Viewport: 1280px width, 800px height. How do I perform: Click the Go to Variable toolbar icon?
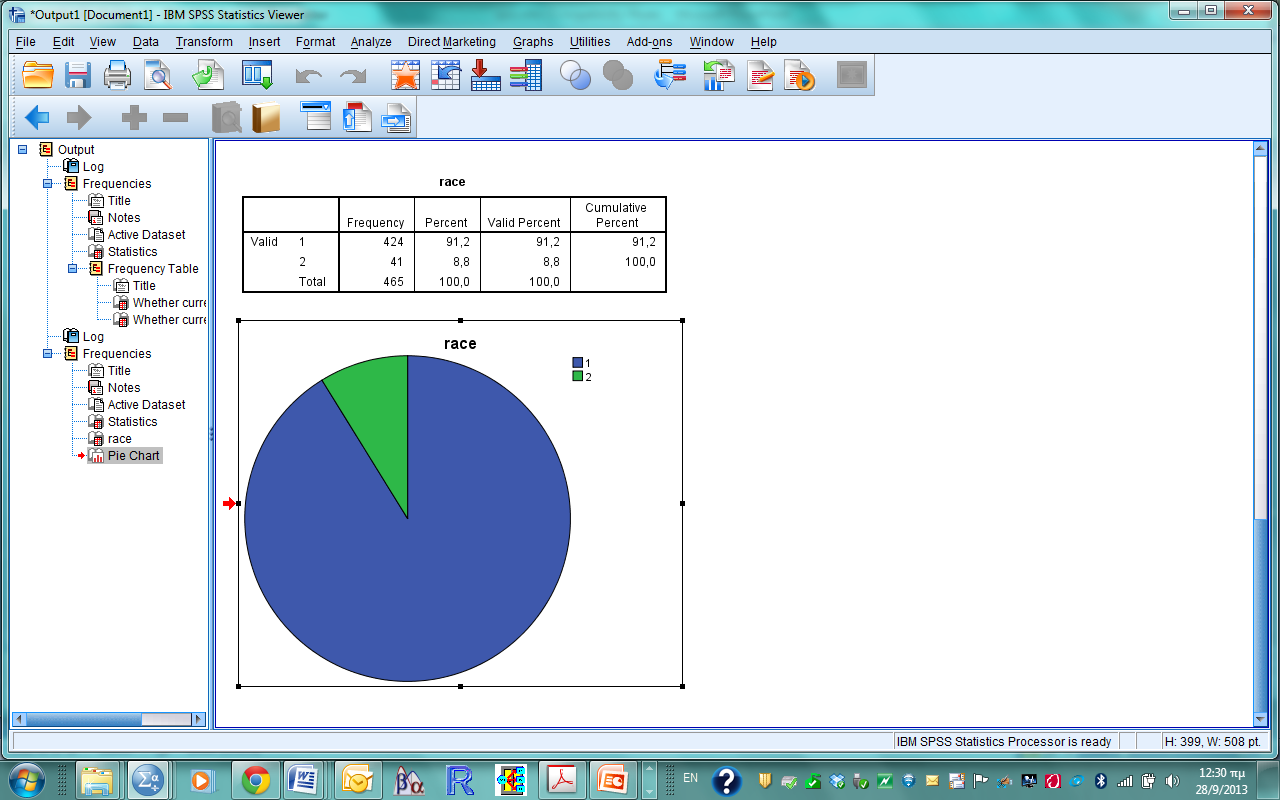(485, 75)
